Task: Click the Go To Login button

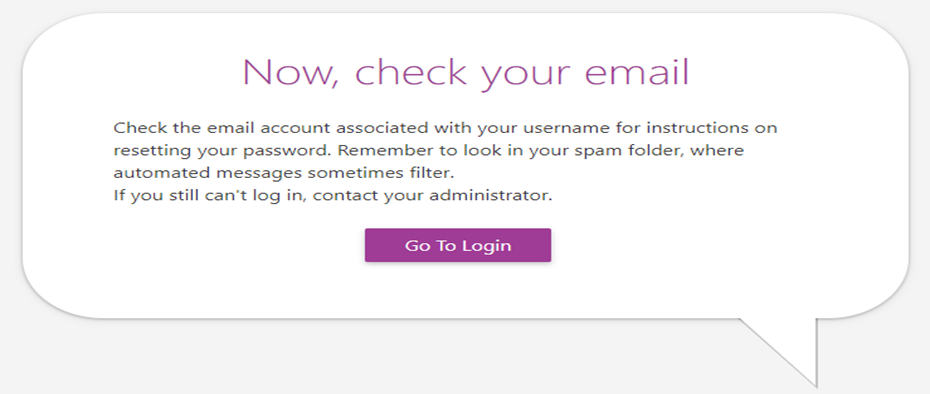Action: [x=458, y=245]
